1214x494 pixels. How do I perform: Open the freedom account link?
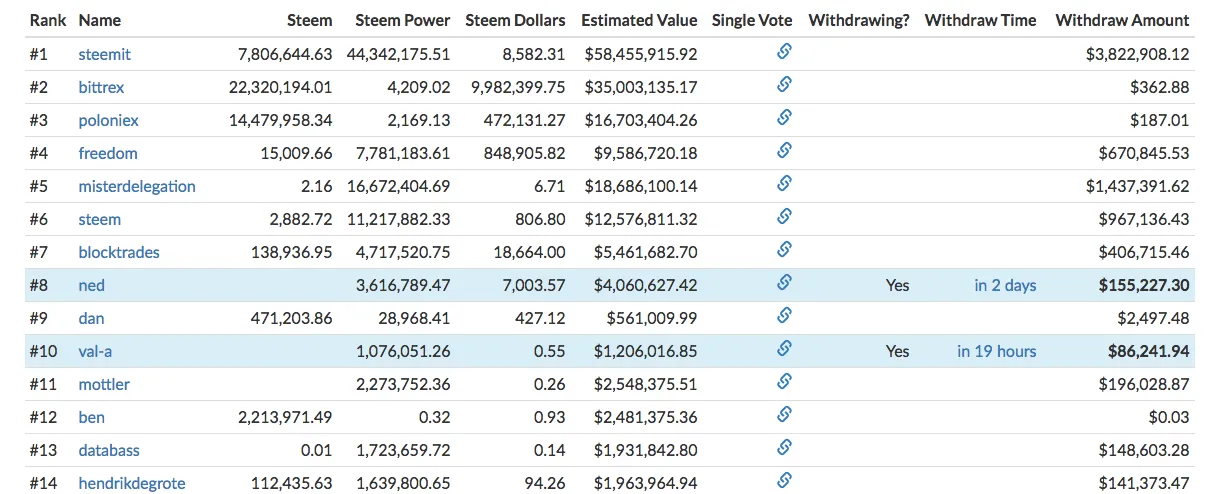point(108,153)
